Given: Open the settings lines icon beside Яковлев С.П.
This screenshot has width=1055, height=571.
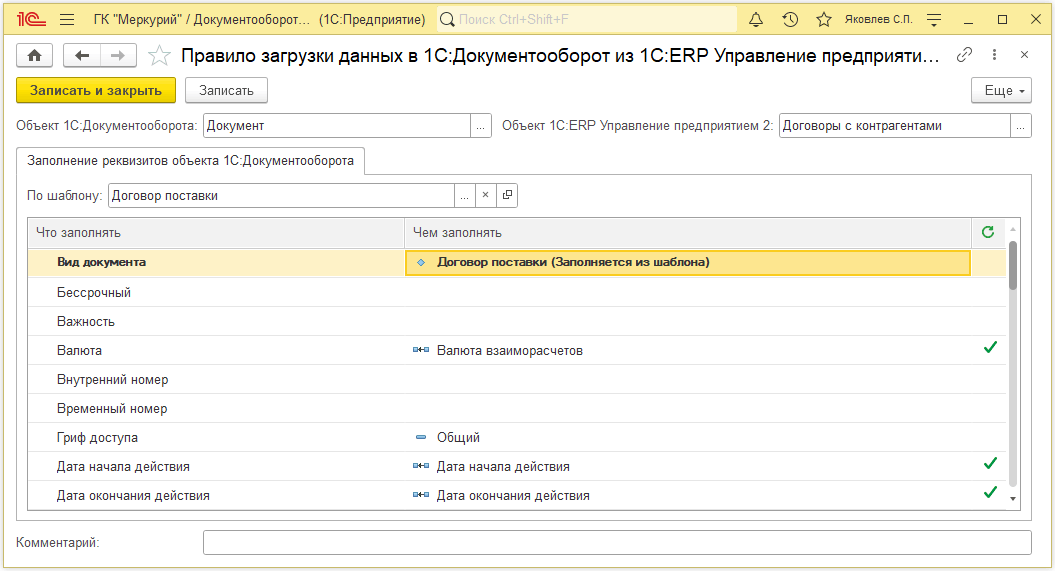Looking at the screenshot, I should (934, 20).
